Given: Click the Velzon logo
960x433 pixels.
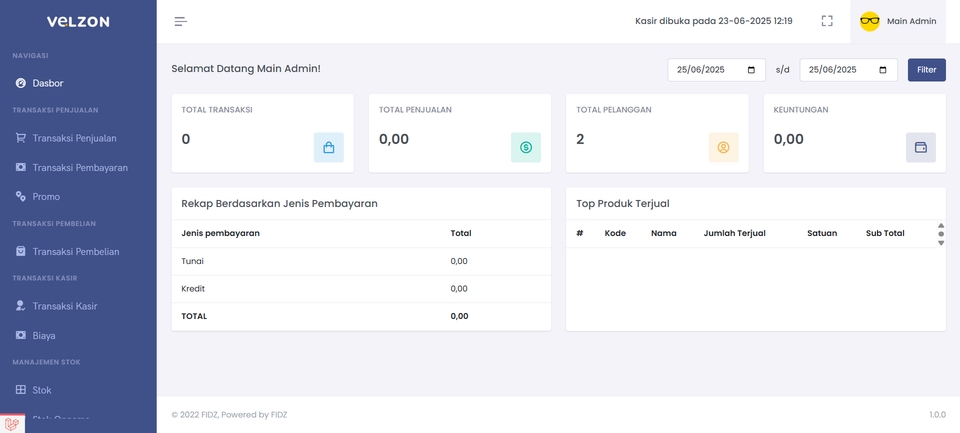Looking at the screenshot, I should coord(78,21).
